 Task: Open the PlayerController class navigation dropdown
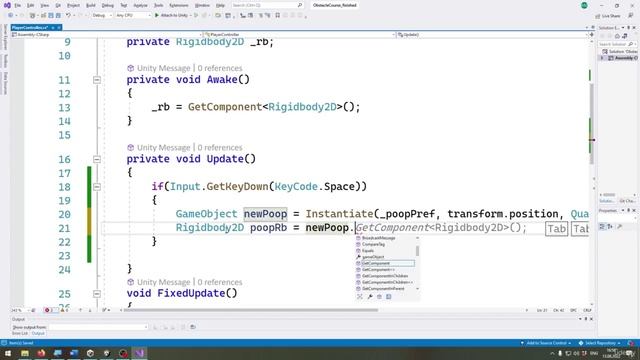coord(300,35)
